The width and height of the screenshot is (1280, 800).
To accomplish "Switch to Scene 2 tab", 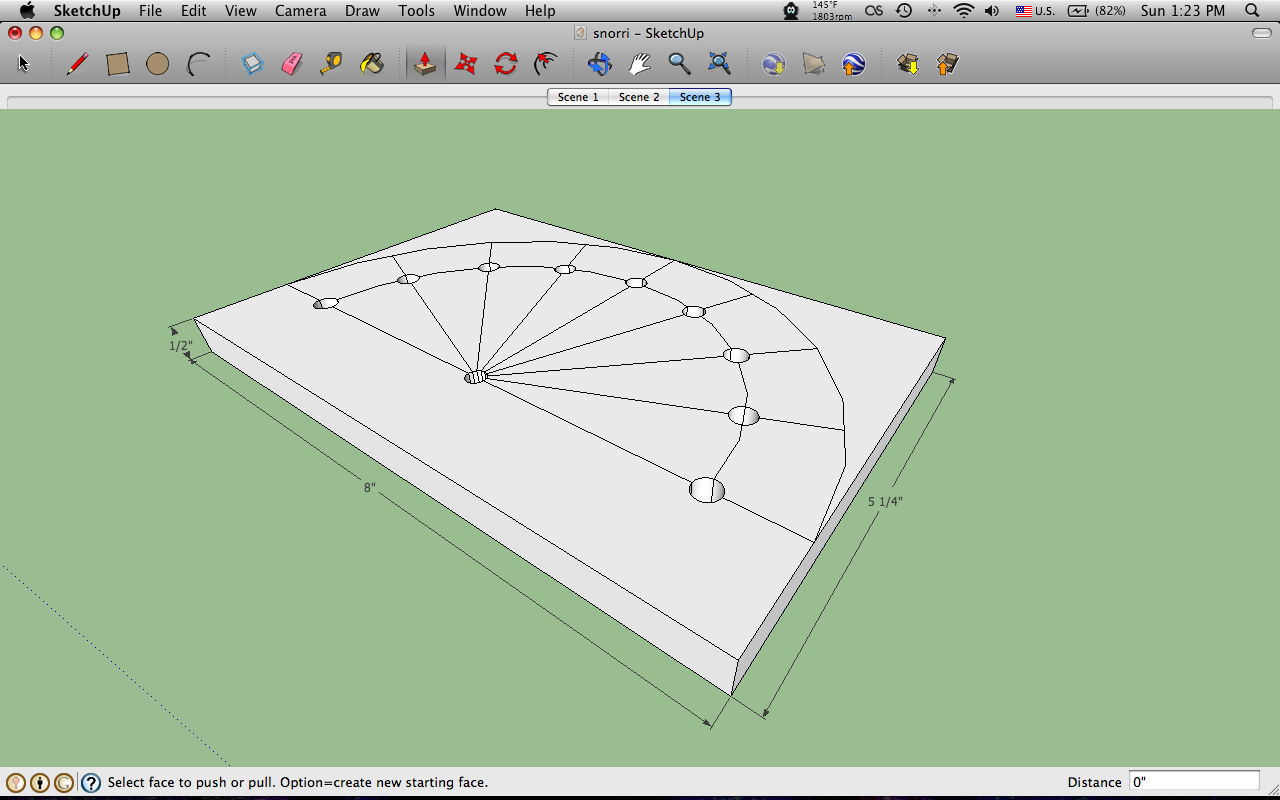I will [x=639, y=97].
